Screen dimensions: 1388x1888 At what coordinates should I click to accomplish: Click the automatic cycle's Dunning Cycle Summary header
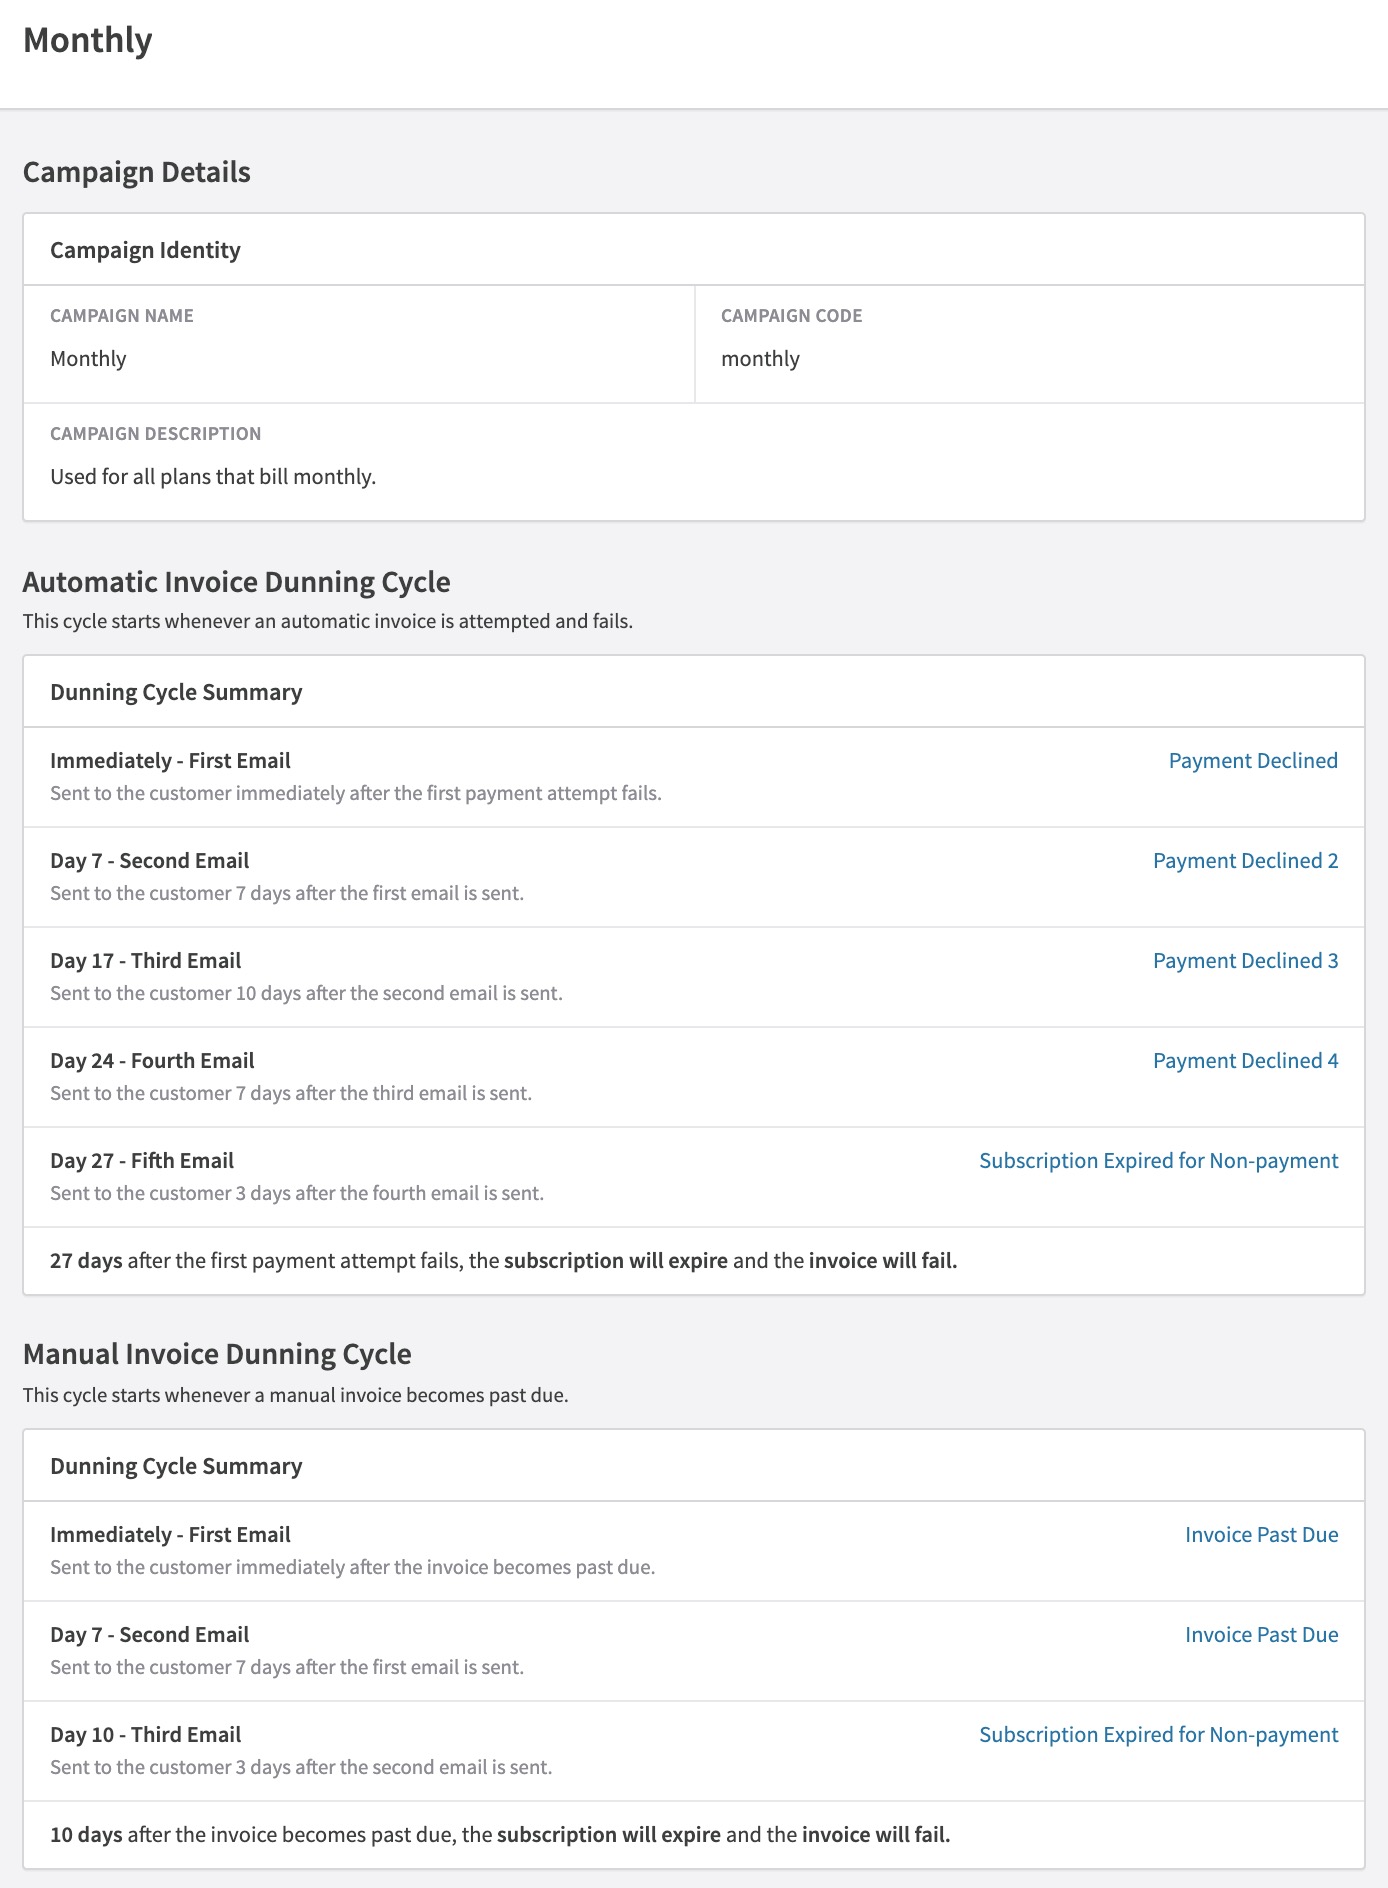[176, 692]
